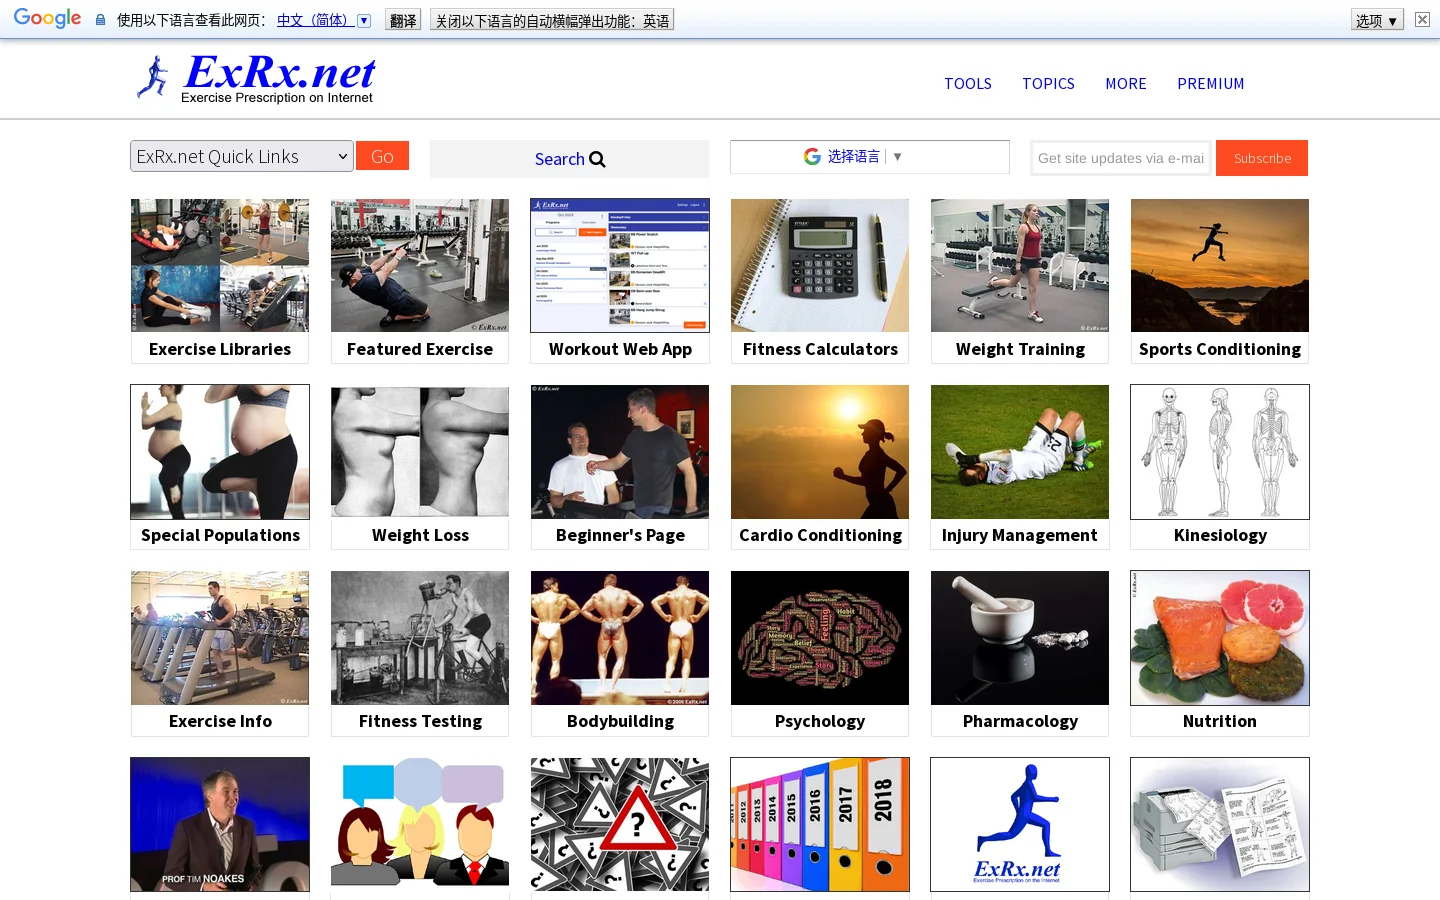Click the Exercise Libraries label
The height and width of the screenshot is (900, 1440).
[x=220, y=349]
